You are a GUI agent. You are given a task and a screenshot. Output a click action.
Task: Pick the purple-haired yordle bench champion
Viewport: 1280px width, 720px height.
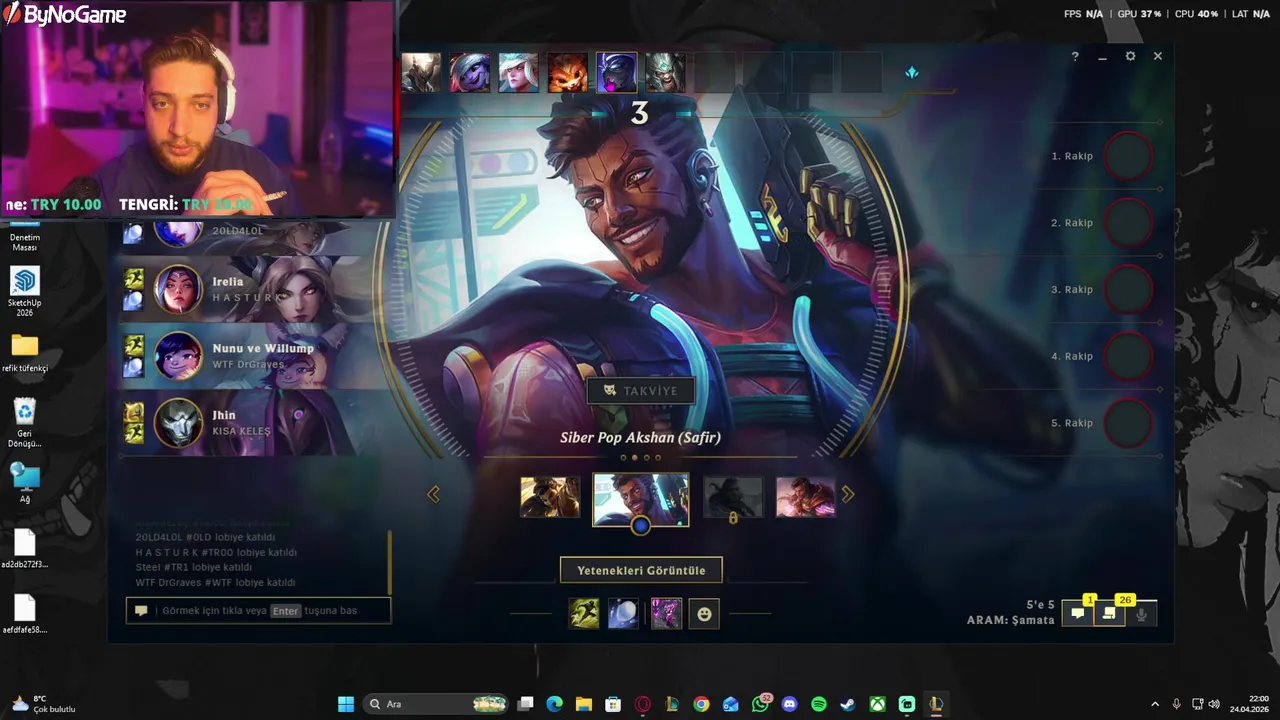click(470, 73)
